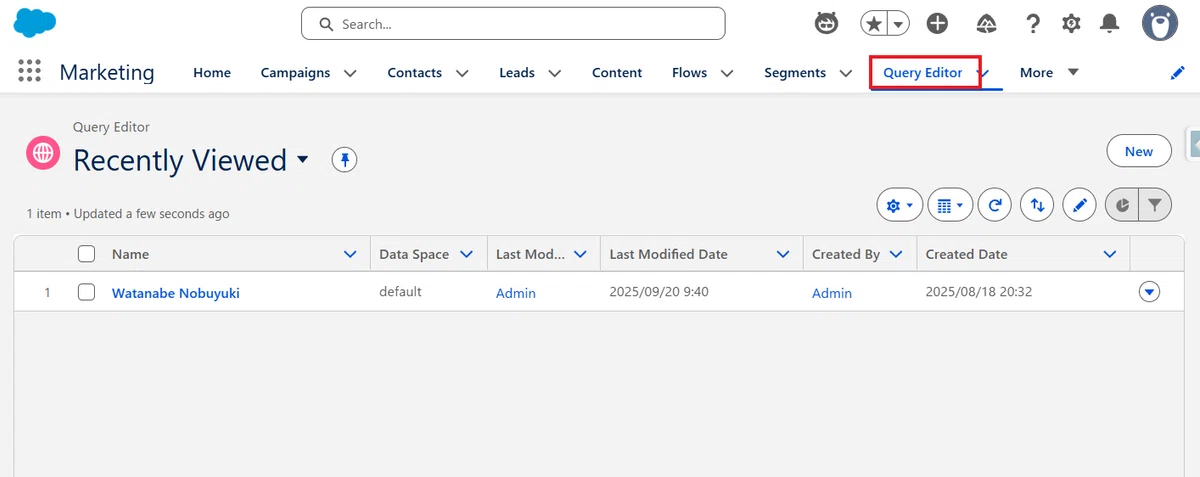The height and width of the screenshot is (477, 1200).
Task: Open the Admin link under Created By
Action: click(832, 293)
